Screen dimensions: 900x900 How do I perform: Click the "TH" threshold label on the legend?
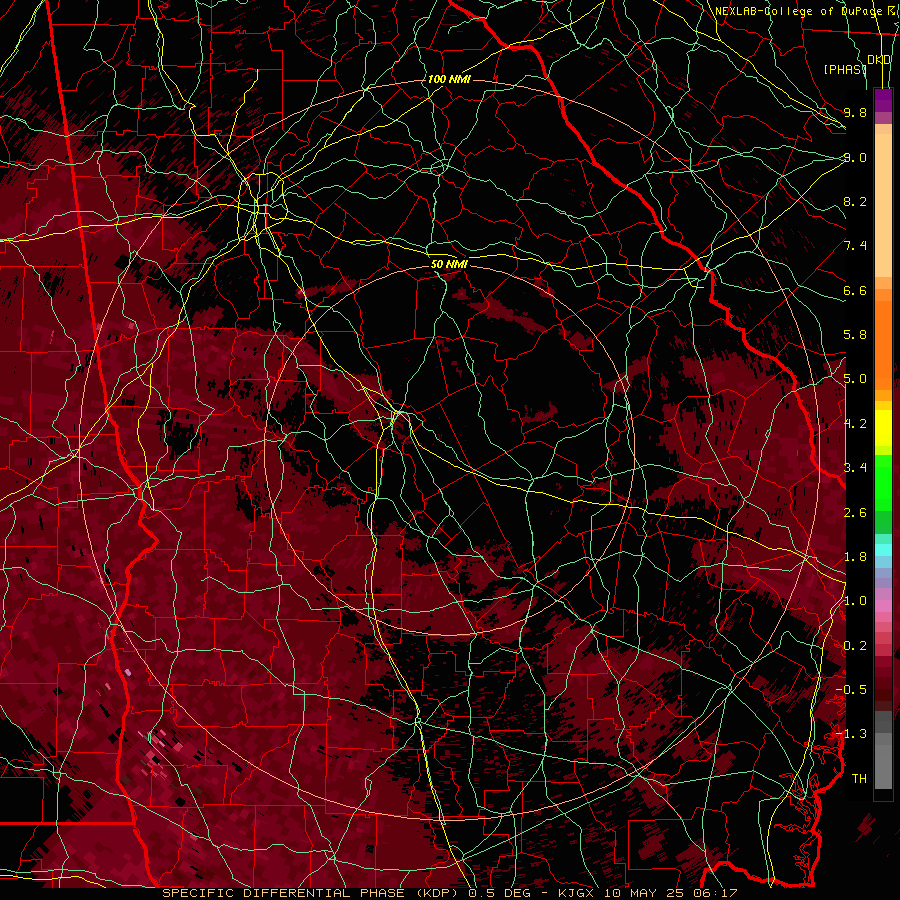tap(859, 779)
